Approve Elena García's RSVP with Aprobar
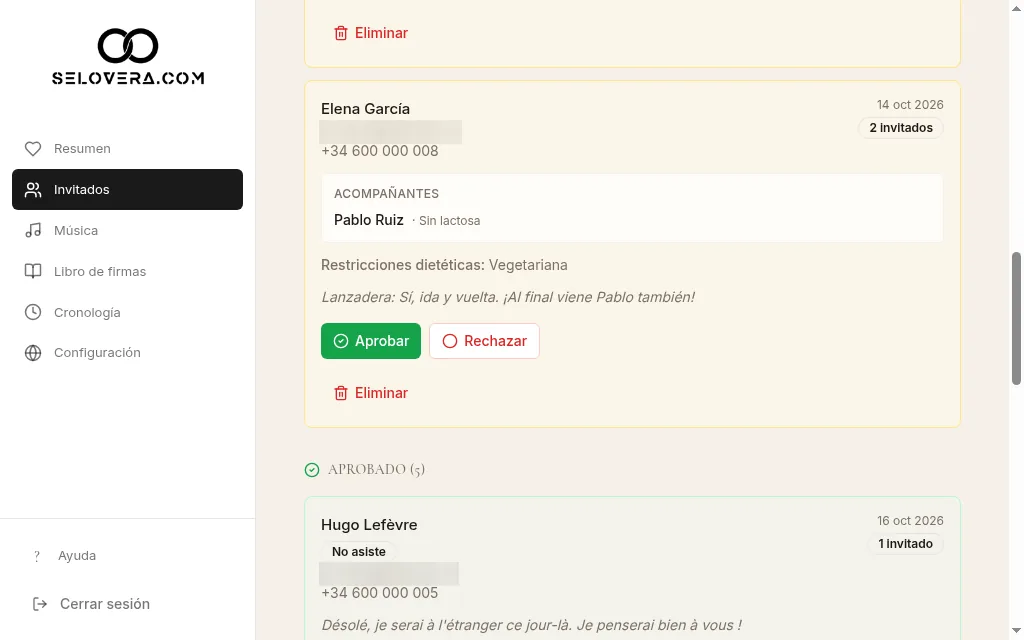The image size is (1024, 640). [x=371, y=341]
